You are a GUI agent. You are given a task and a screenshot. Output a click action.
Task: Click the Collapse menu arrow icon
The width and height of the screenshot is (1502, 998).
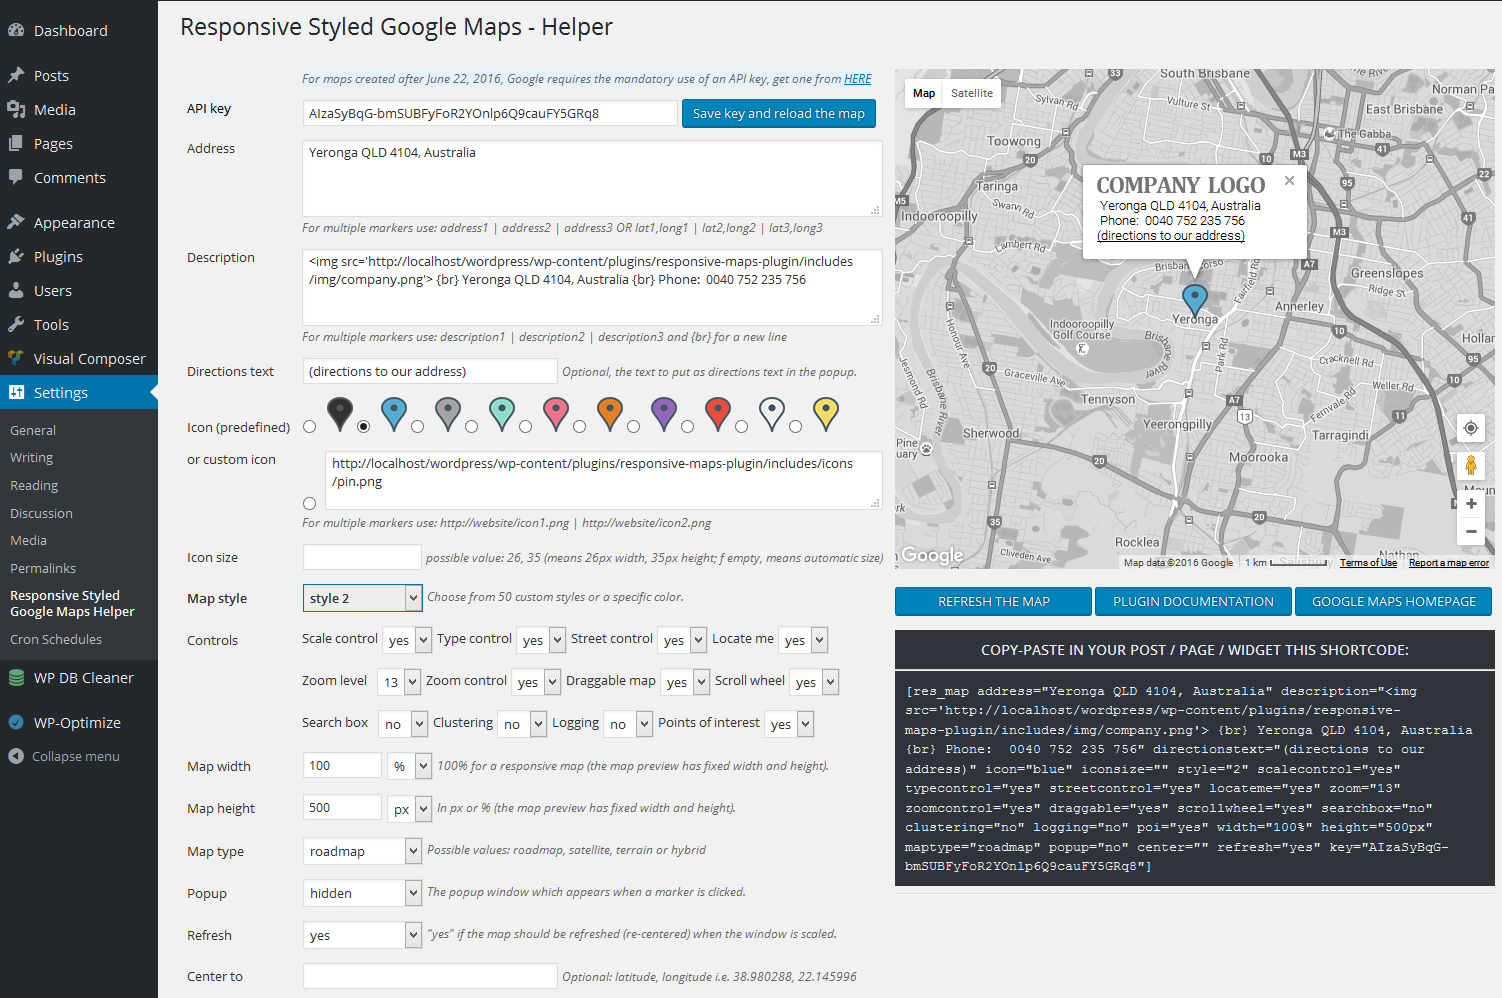[16, 756]
